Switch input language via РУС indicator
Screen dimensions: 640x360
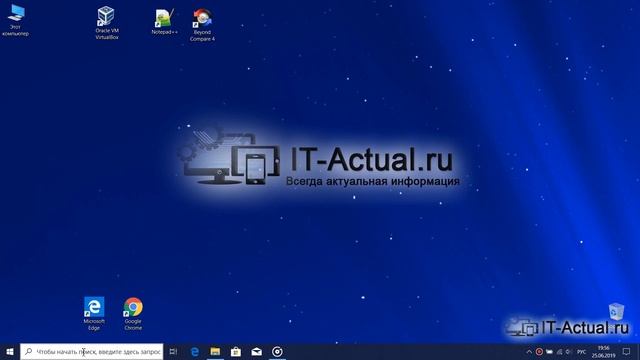point(582,351)
